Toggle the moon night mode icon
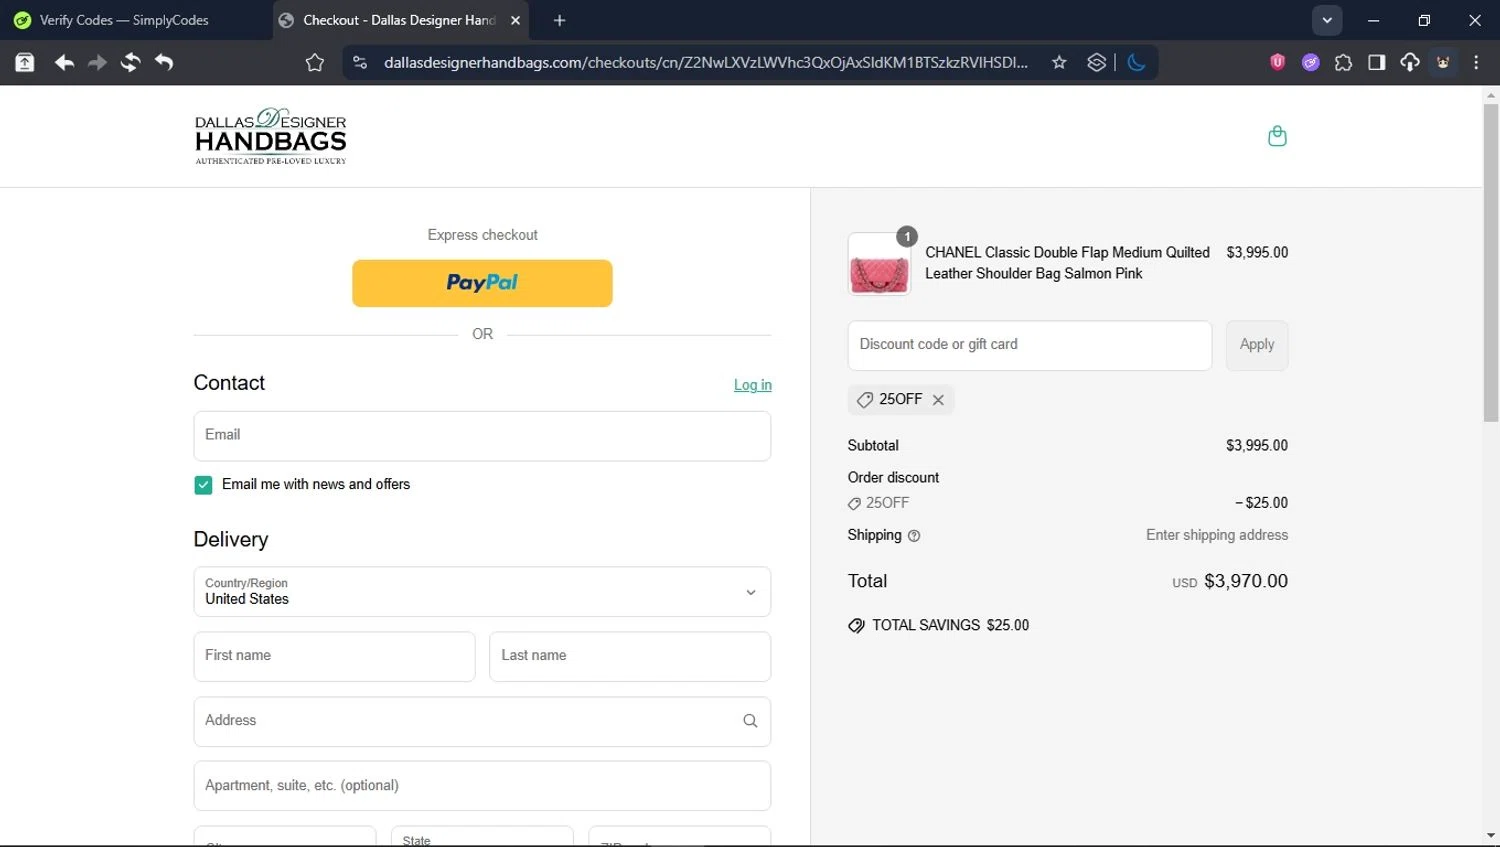 point(1136,63)
